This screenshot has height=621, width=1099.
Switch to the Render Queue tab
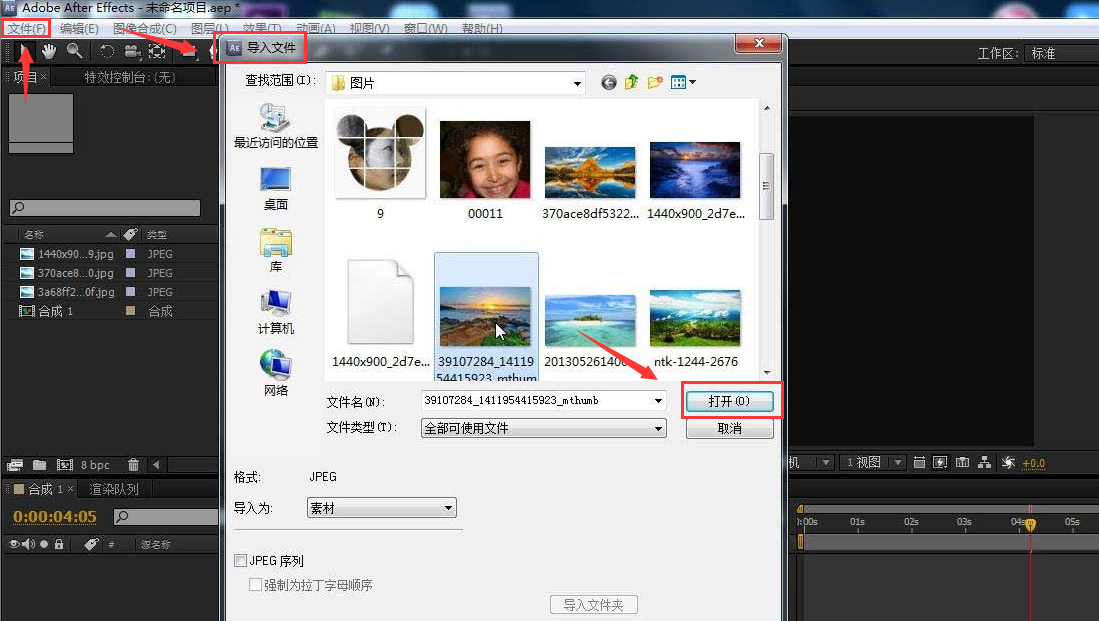[x=114, y=489]
